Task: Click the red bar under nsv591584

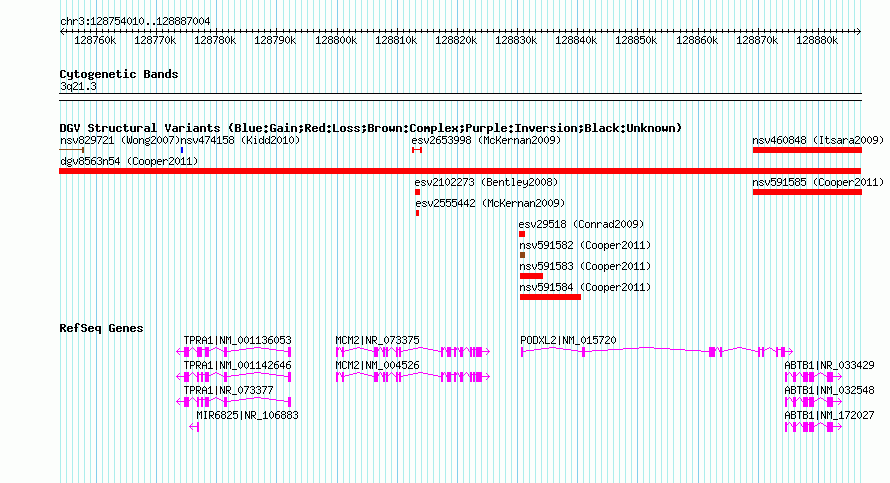Action: tap(551, 297)
